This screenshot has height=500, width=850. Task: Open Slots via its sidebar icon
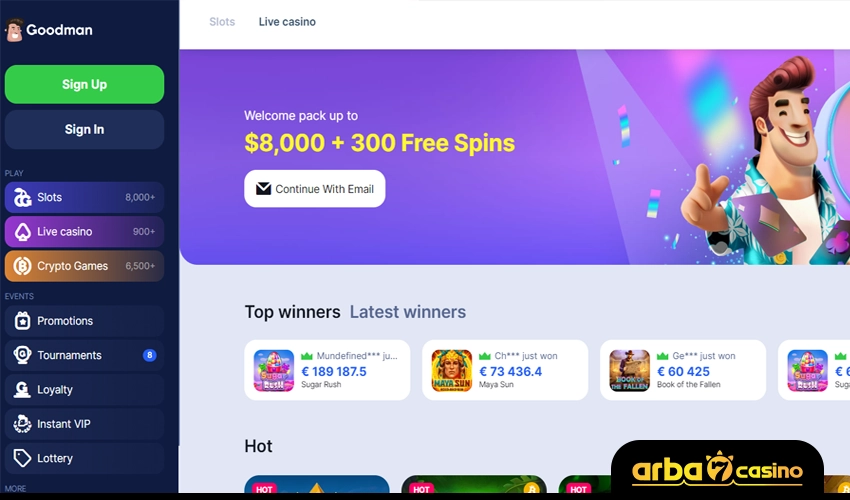coord(22,197)
